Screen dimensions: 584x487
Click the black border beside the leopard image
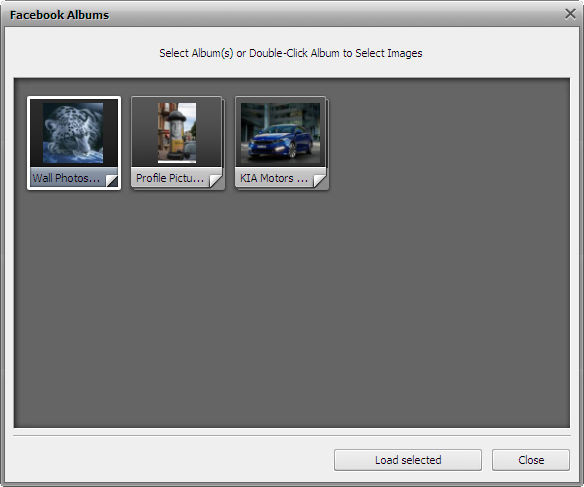coord(36,133)
